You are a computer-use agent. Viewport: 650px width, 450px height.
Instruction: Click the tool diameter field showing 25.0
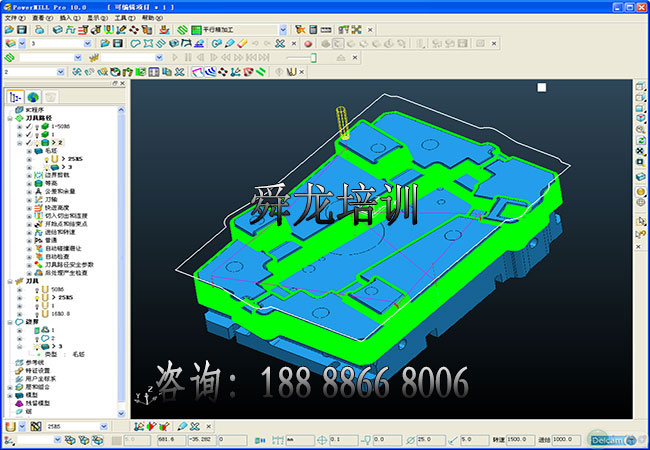click(x=431, y=440)
